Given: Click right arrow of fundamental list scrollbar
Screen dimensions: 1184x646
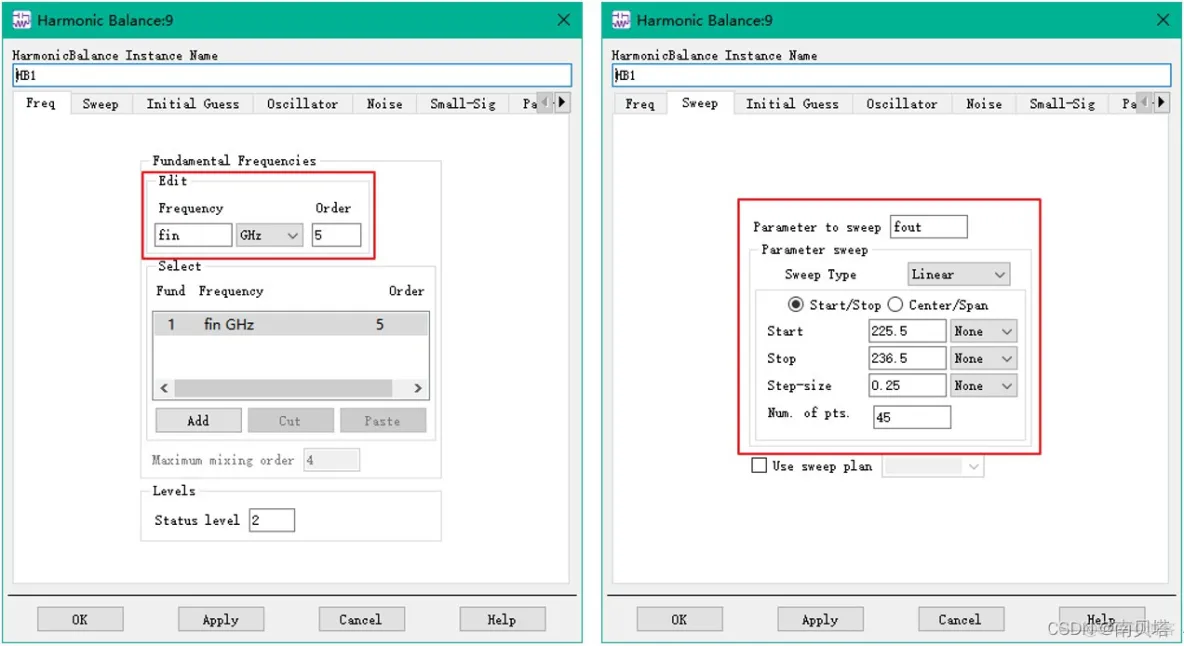Looking at the screenshot, I should [x=418, y=388].
